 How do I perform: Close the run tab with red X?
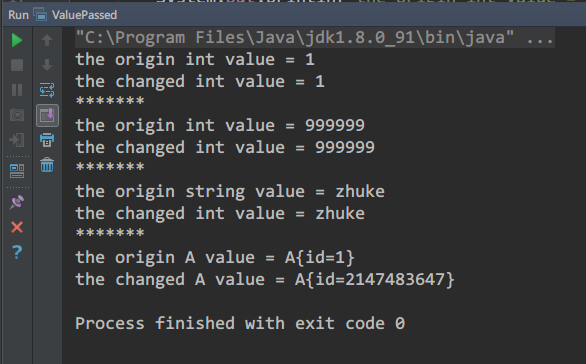tap(17, 227)
